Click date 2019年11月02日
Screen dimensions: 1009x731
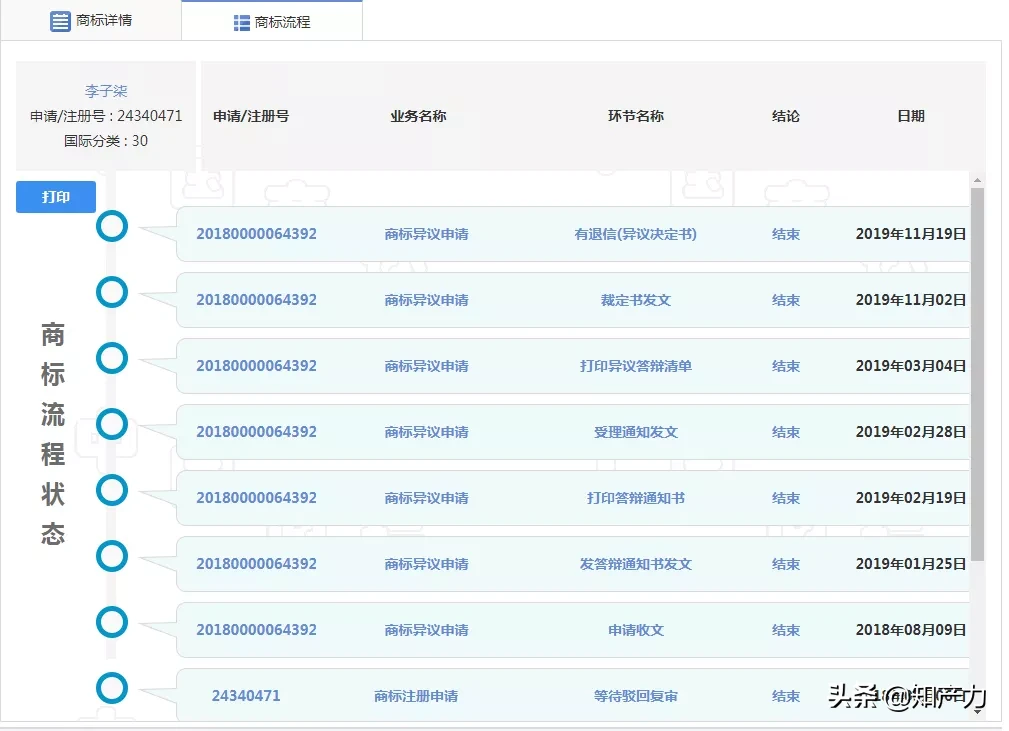tap(911, 301)
